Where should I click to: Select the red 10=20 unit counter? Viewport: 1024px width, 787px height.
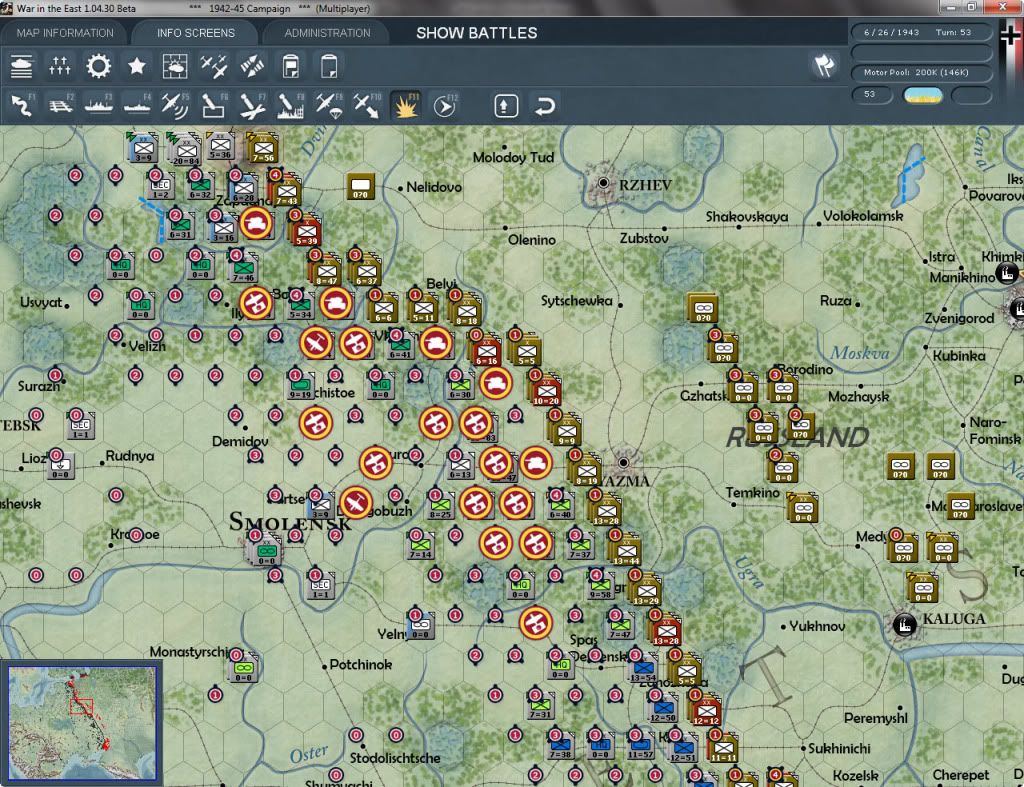[546, 391]
